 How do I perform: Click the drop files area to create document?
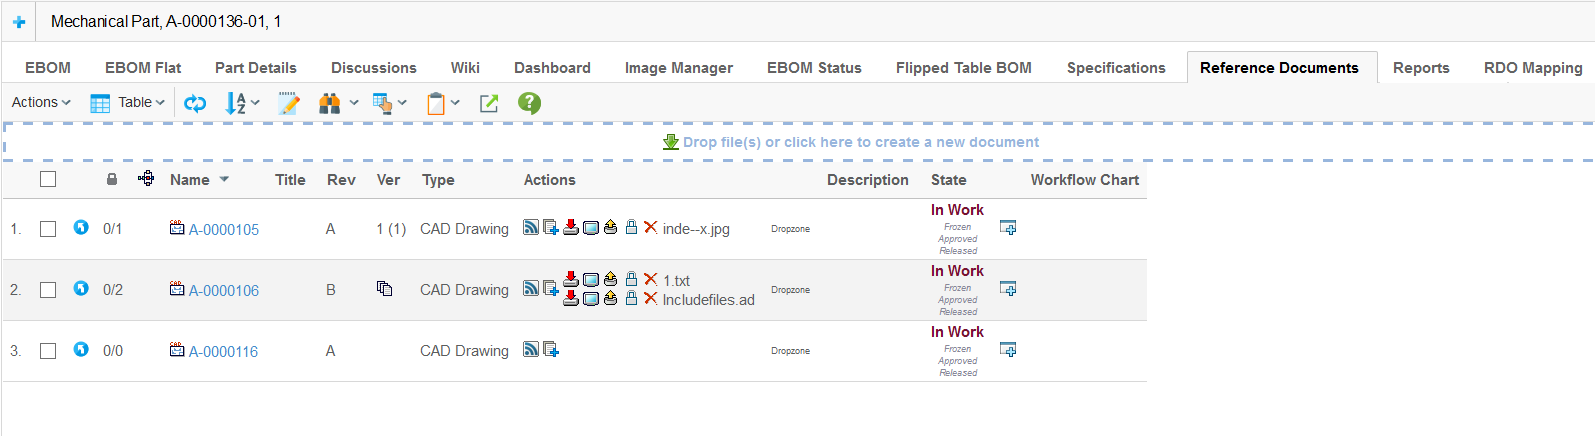pos(860,142)
